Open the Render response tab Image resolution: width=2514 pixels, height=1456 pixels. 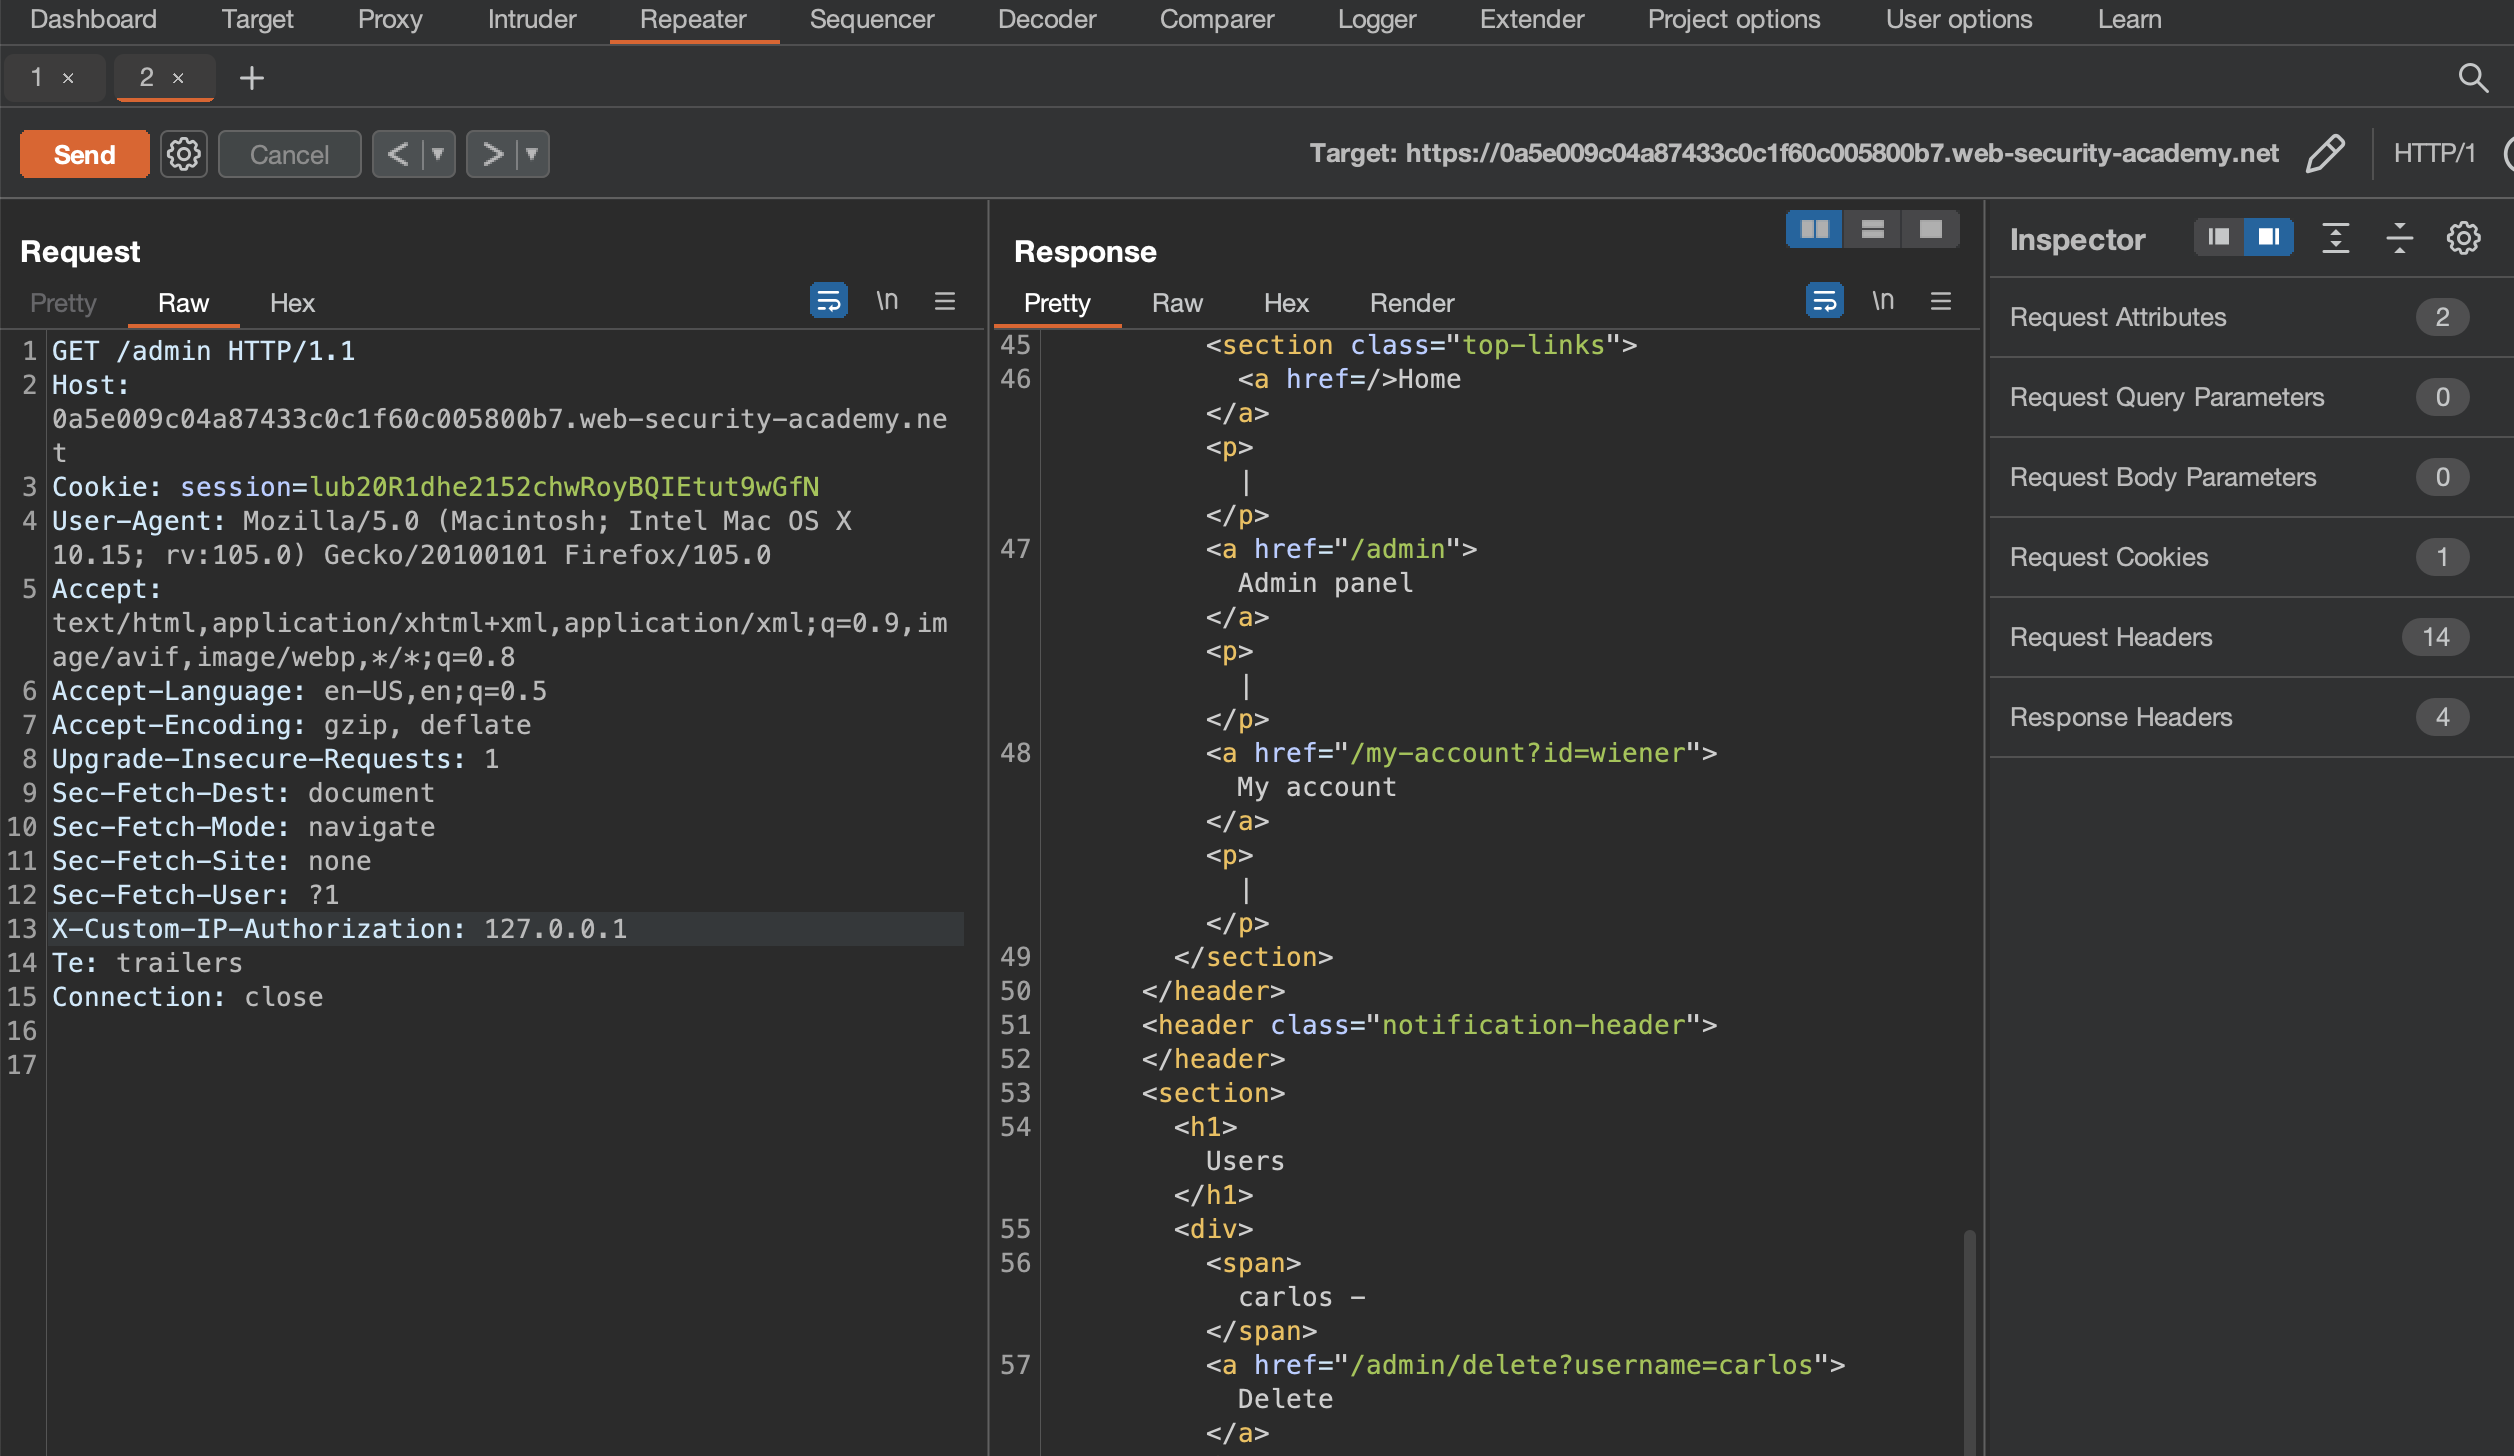click(1411, 303)
